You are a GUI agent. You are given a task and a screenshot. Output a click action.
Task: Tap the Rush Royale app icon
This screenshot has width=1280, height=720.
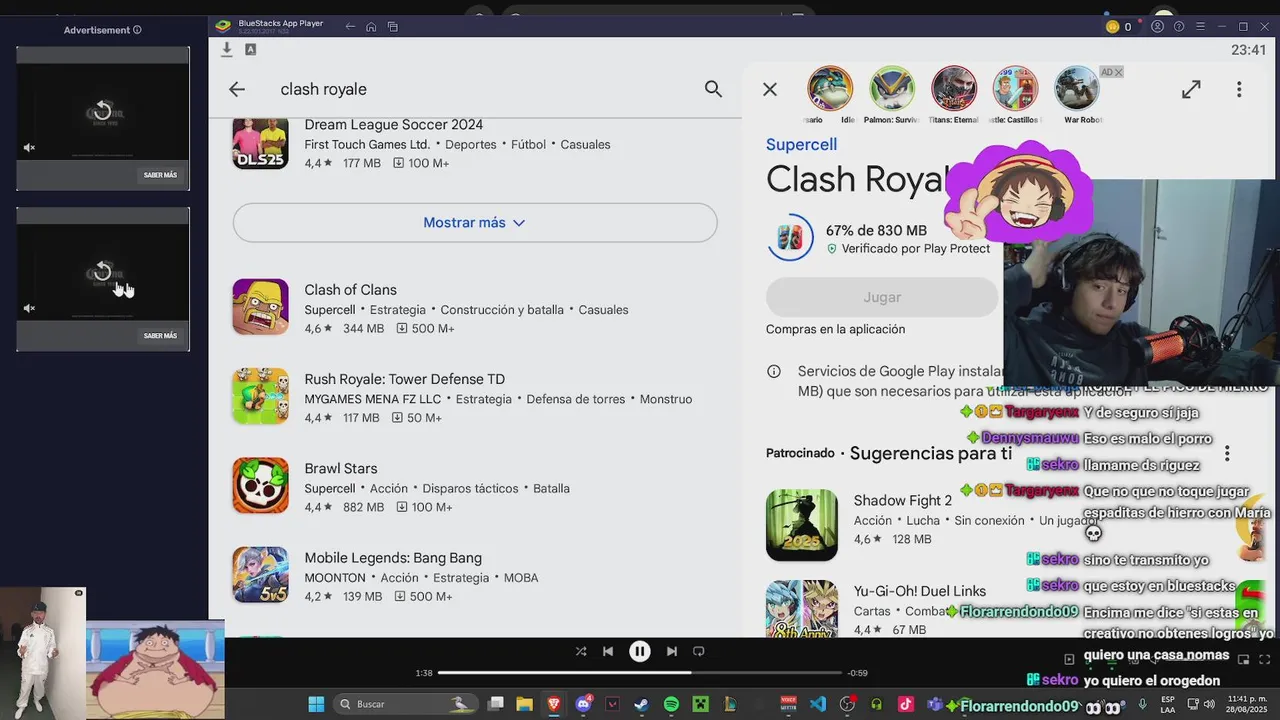pyautogui.click(x=261, y=396)
